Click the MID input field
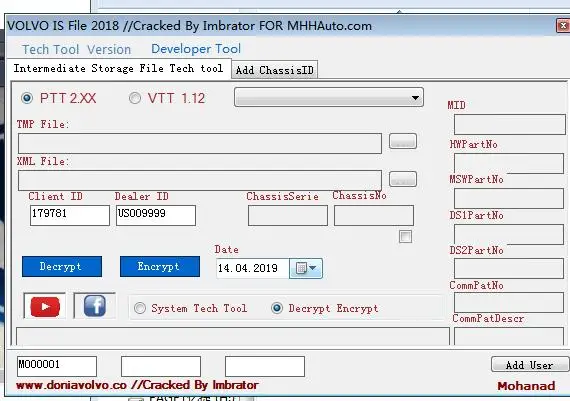 pyautogui.click(x=510, y=124)
